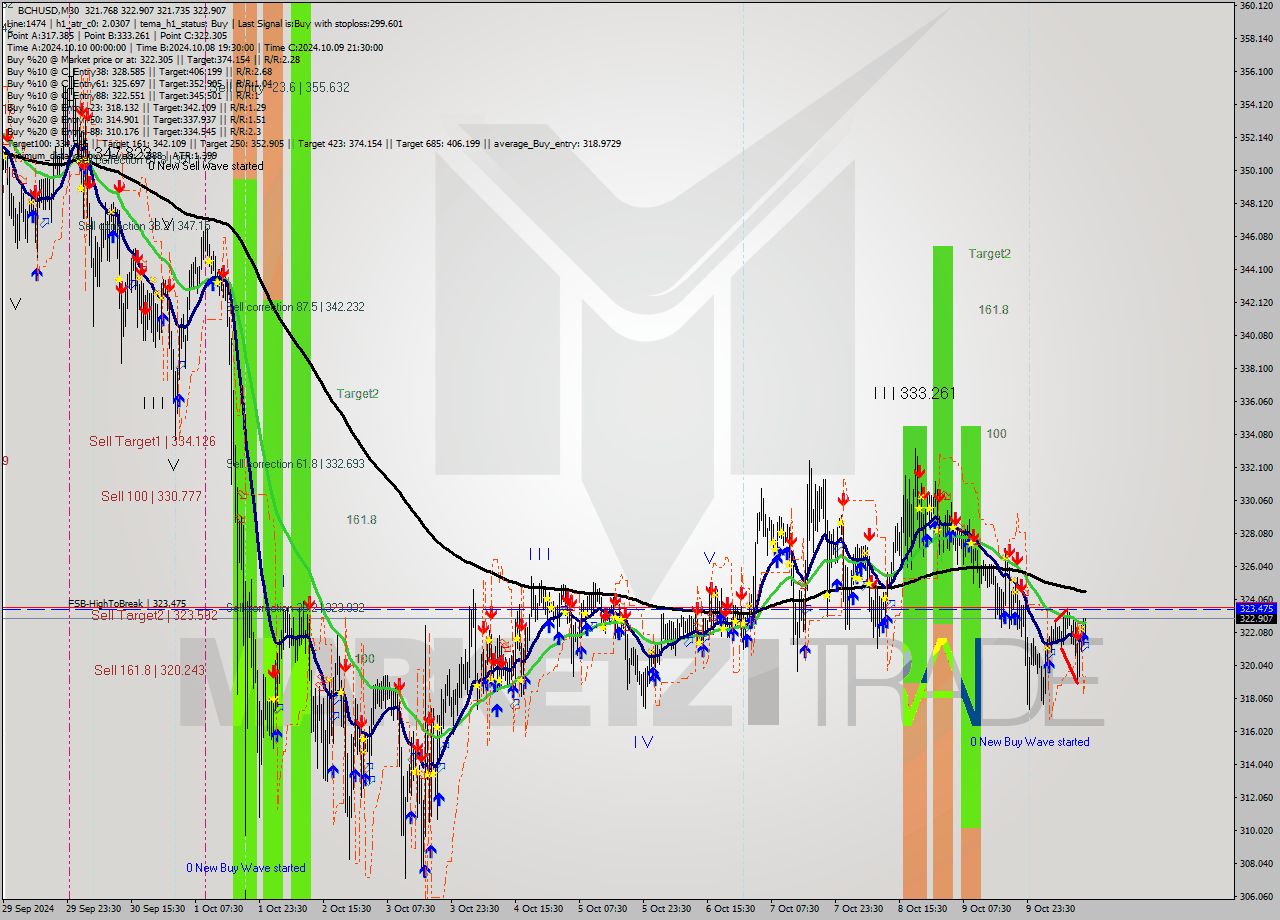This screenshot has width=1280, height=920.
Task: Click the '3 Oct 23:30' time axis label
Action: tap(475, 909)
